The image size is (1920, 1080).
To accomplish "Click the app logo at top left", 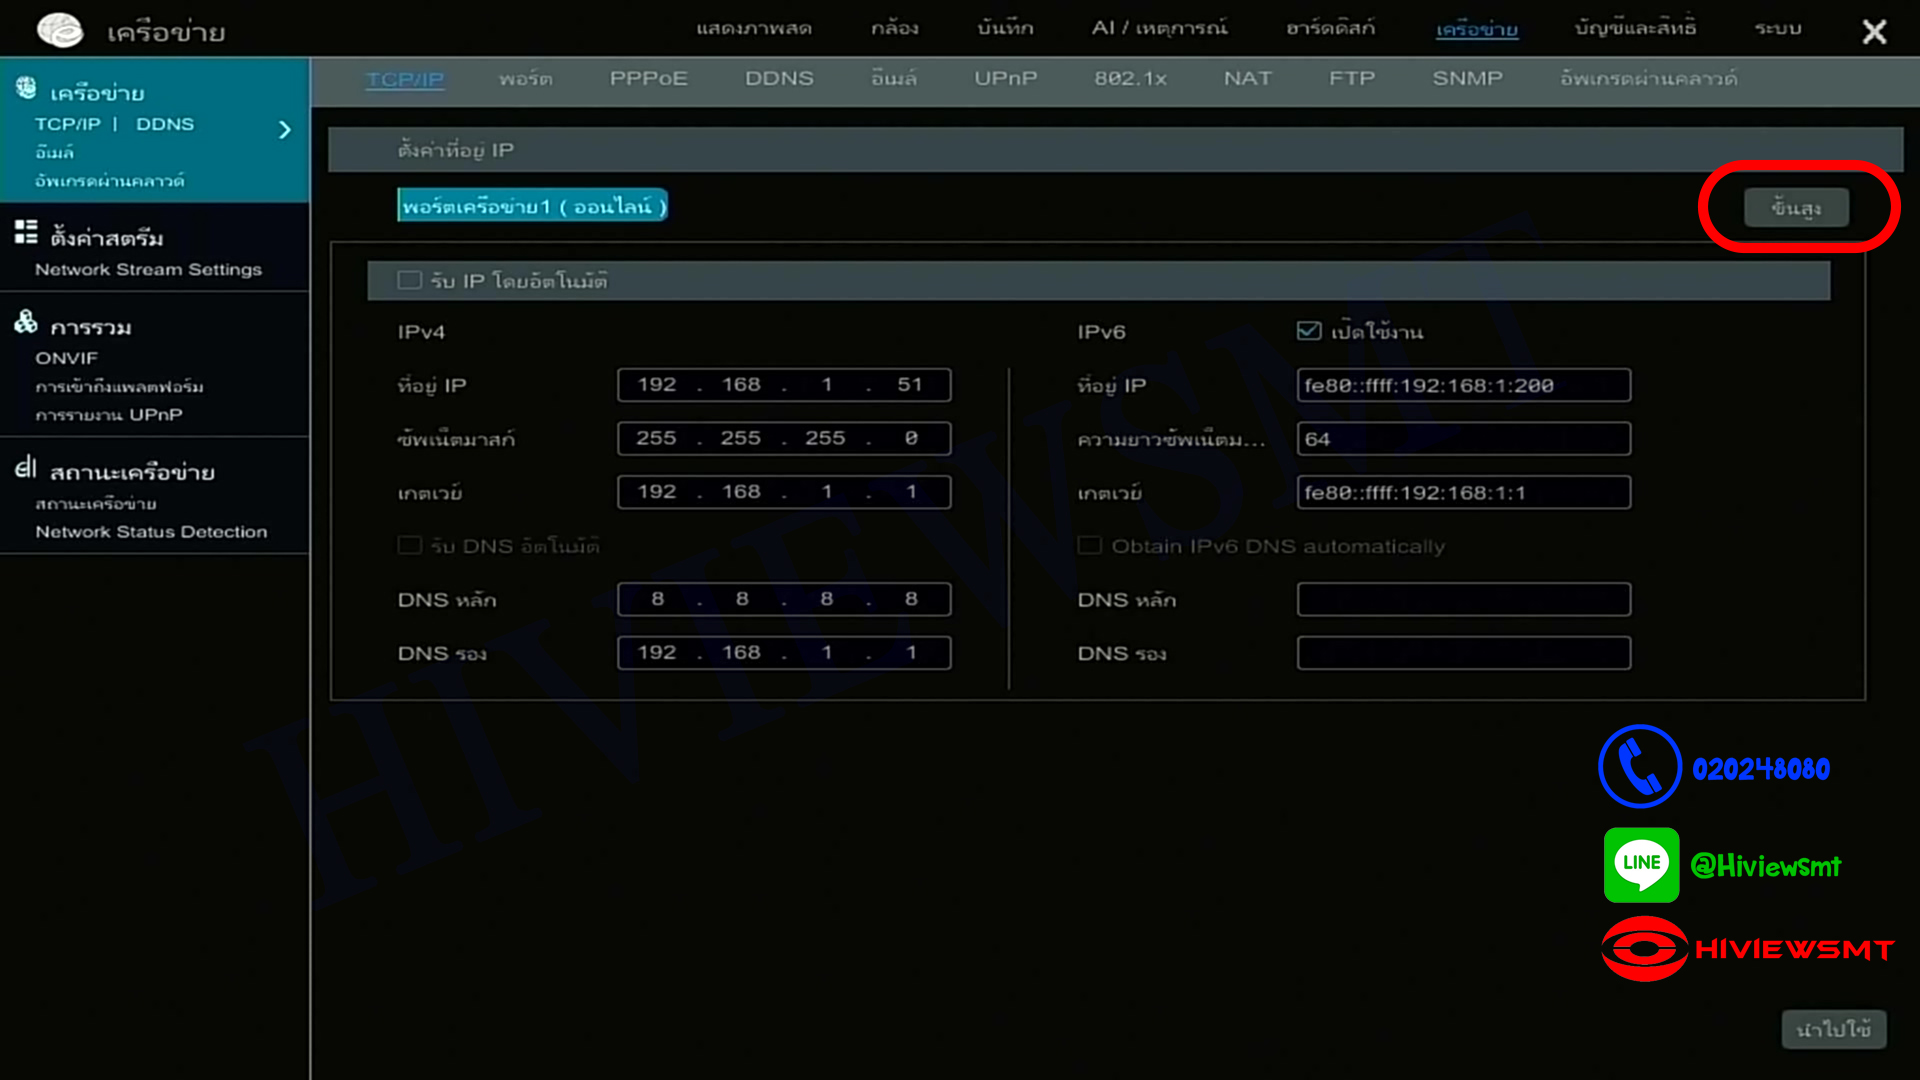I will [60, 30].
